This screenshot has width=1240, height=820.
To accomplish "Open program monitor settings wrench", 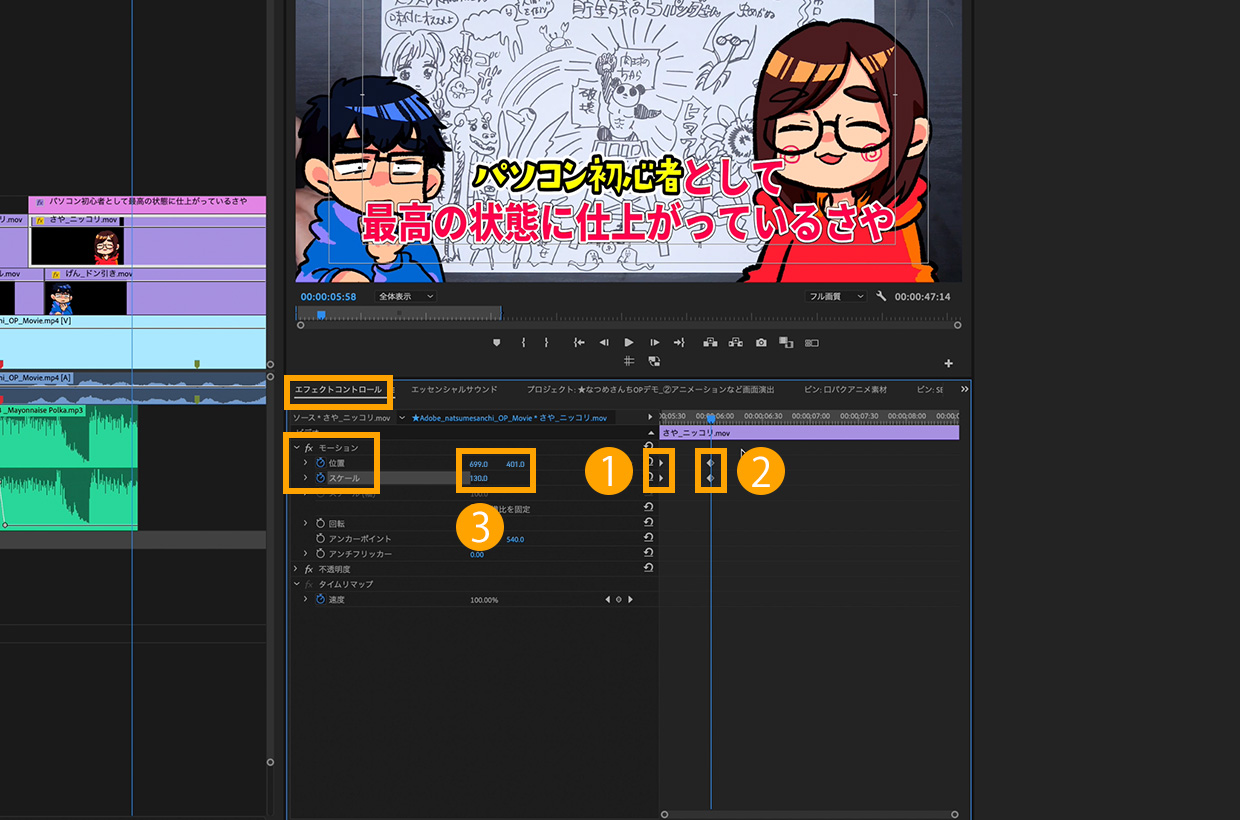I will tap(881, 297).
